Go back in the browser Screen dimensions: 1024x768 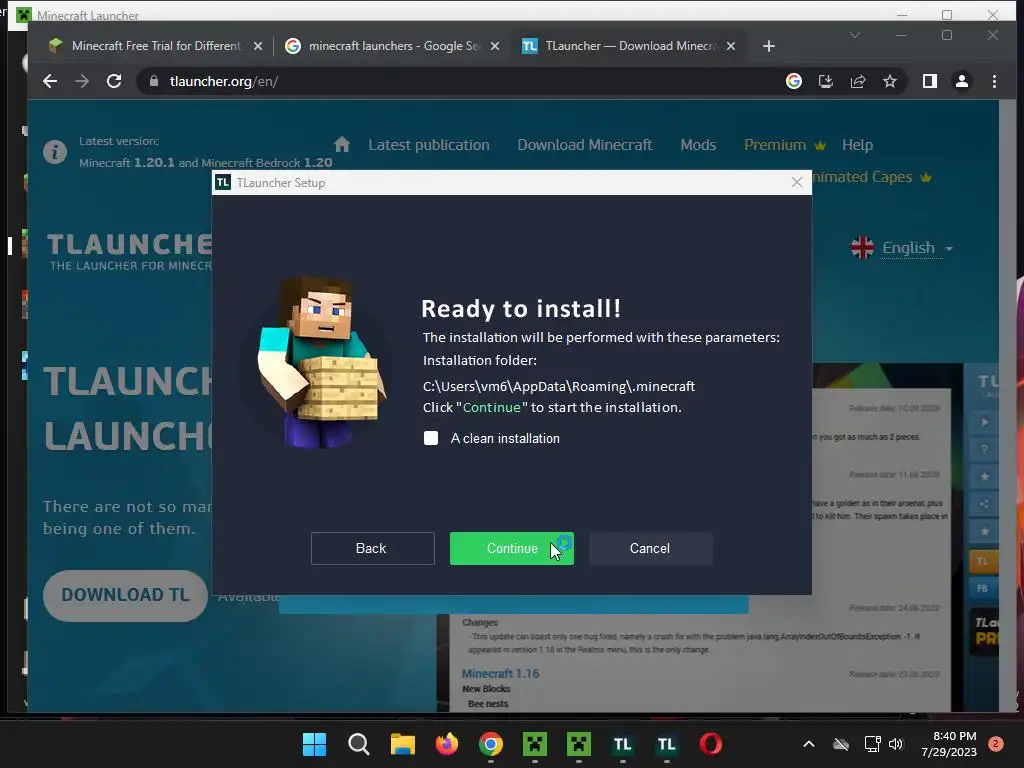50,81
